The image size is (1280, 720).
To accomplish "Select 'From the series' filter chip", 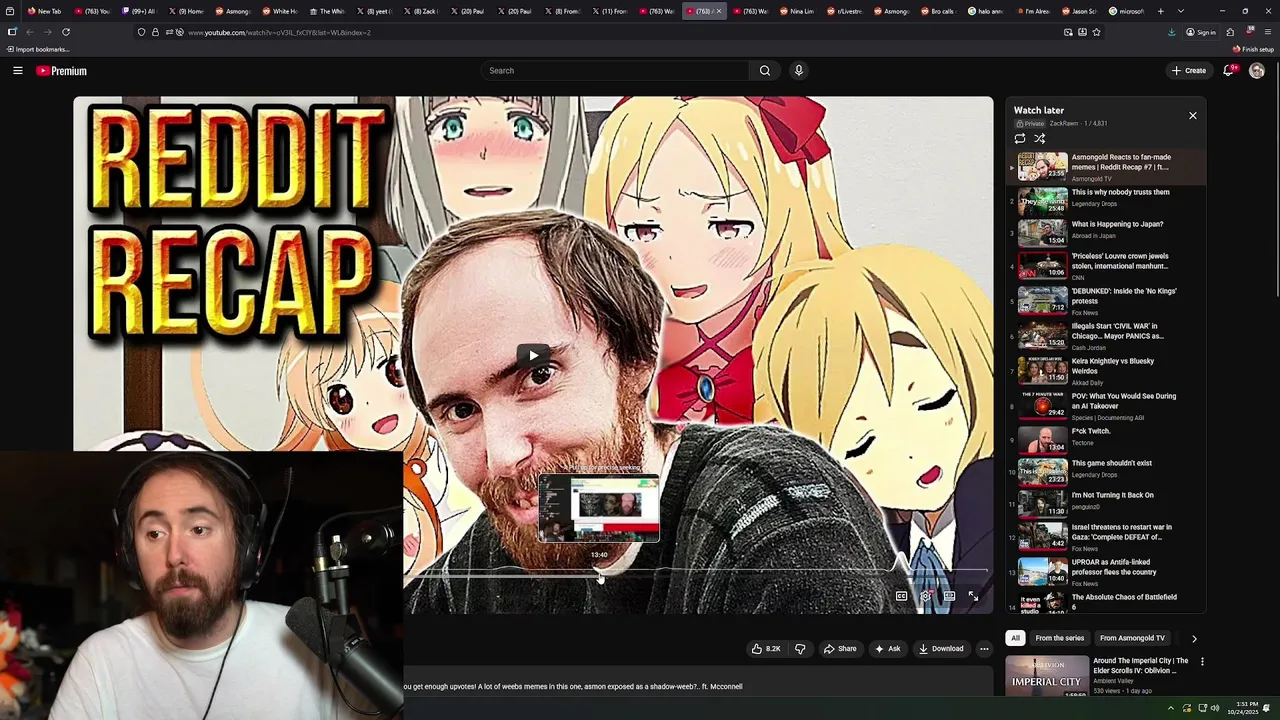I will [1059, 638].
